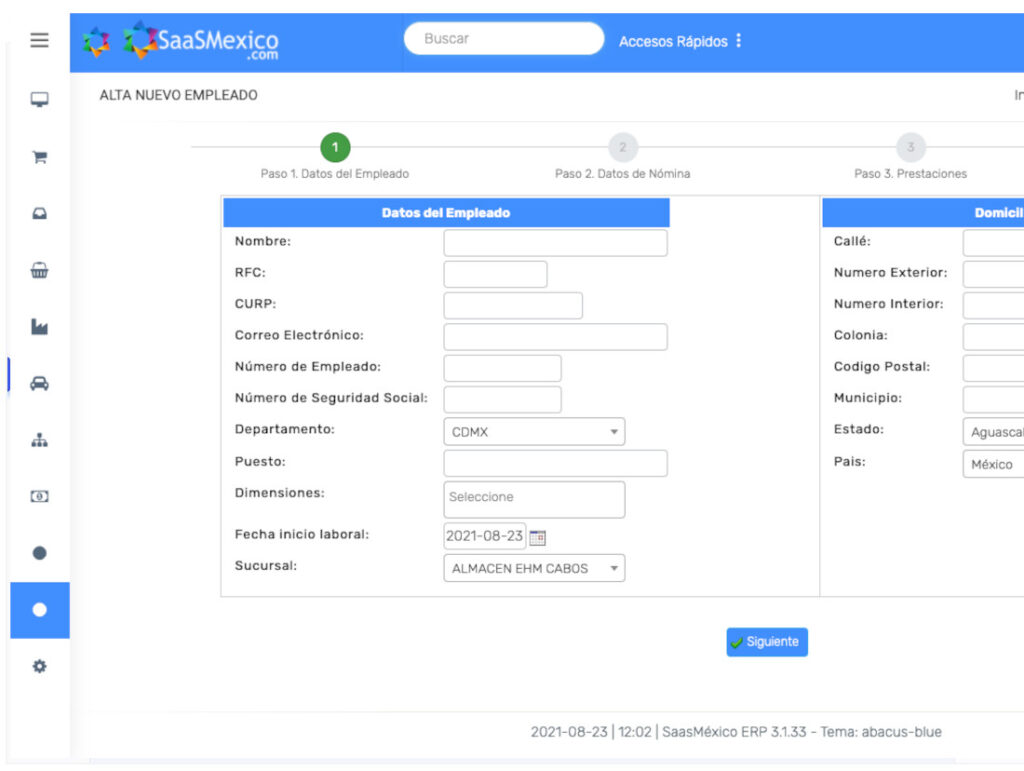This screenshot has height=771, width=1024.
Task: Go to Paso 2 Datos de Nómina step
Action: click(x=622, y=148)
